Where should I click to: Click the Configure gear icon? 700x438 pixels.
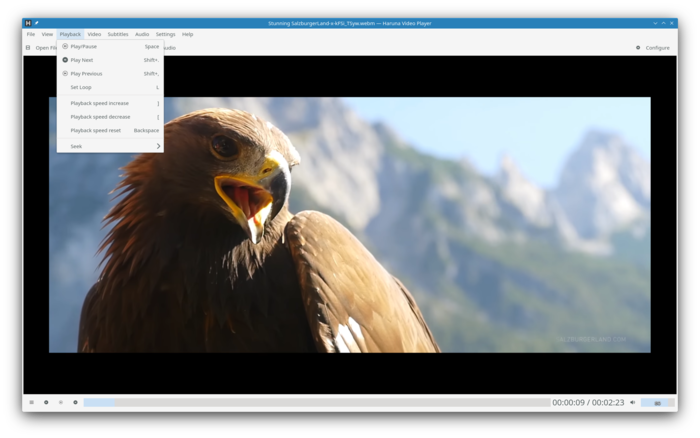coord(638,47)
